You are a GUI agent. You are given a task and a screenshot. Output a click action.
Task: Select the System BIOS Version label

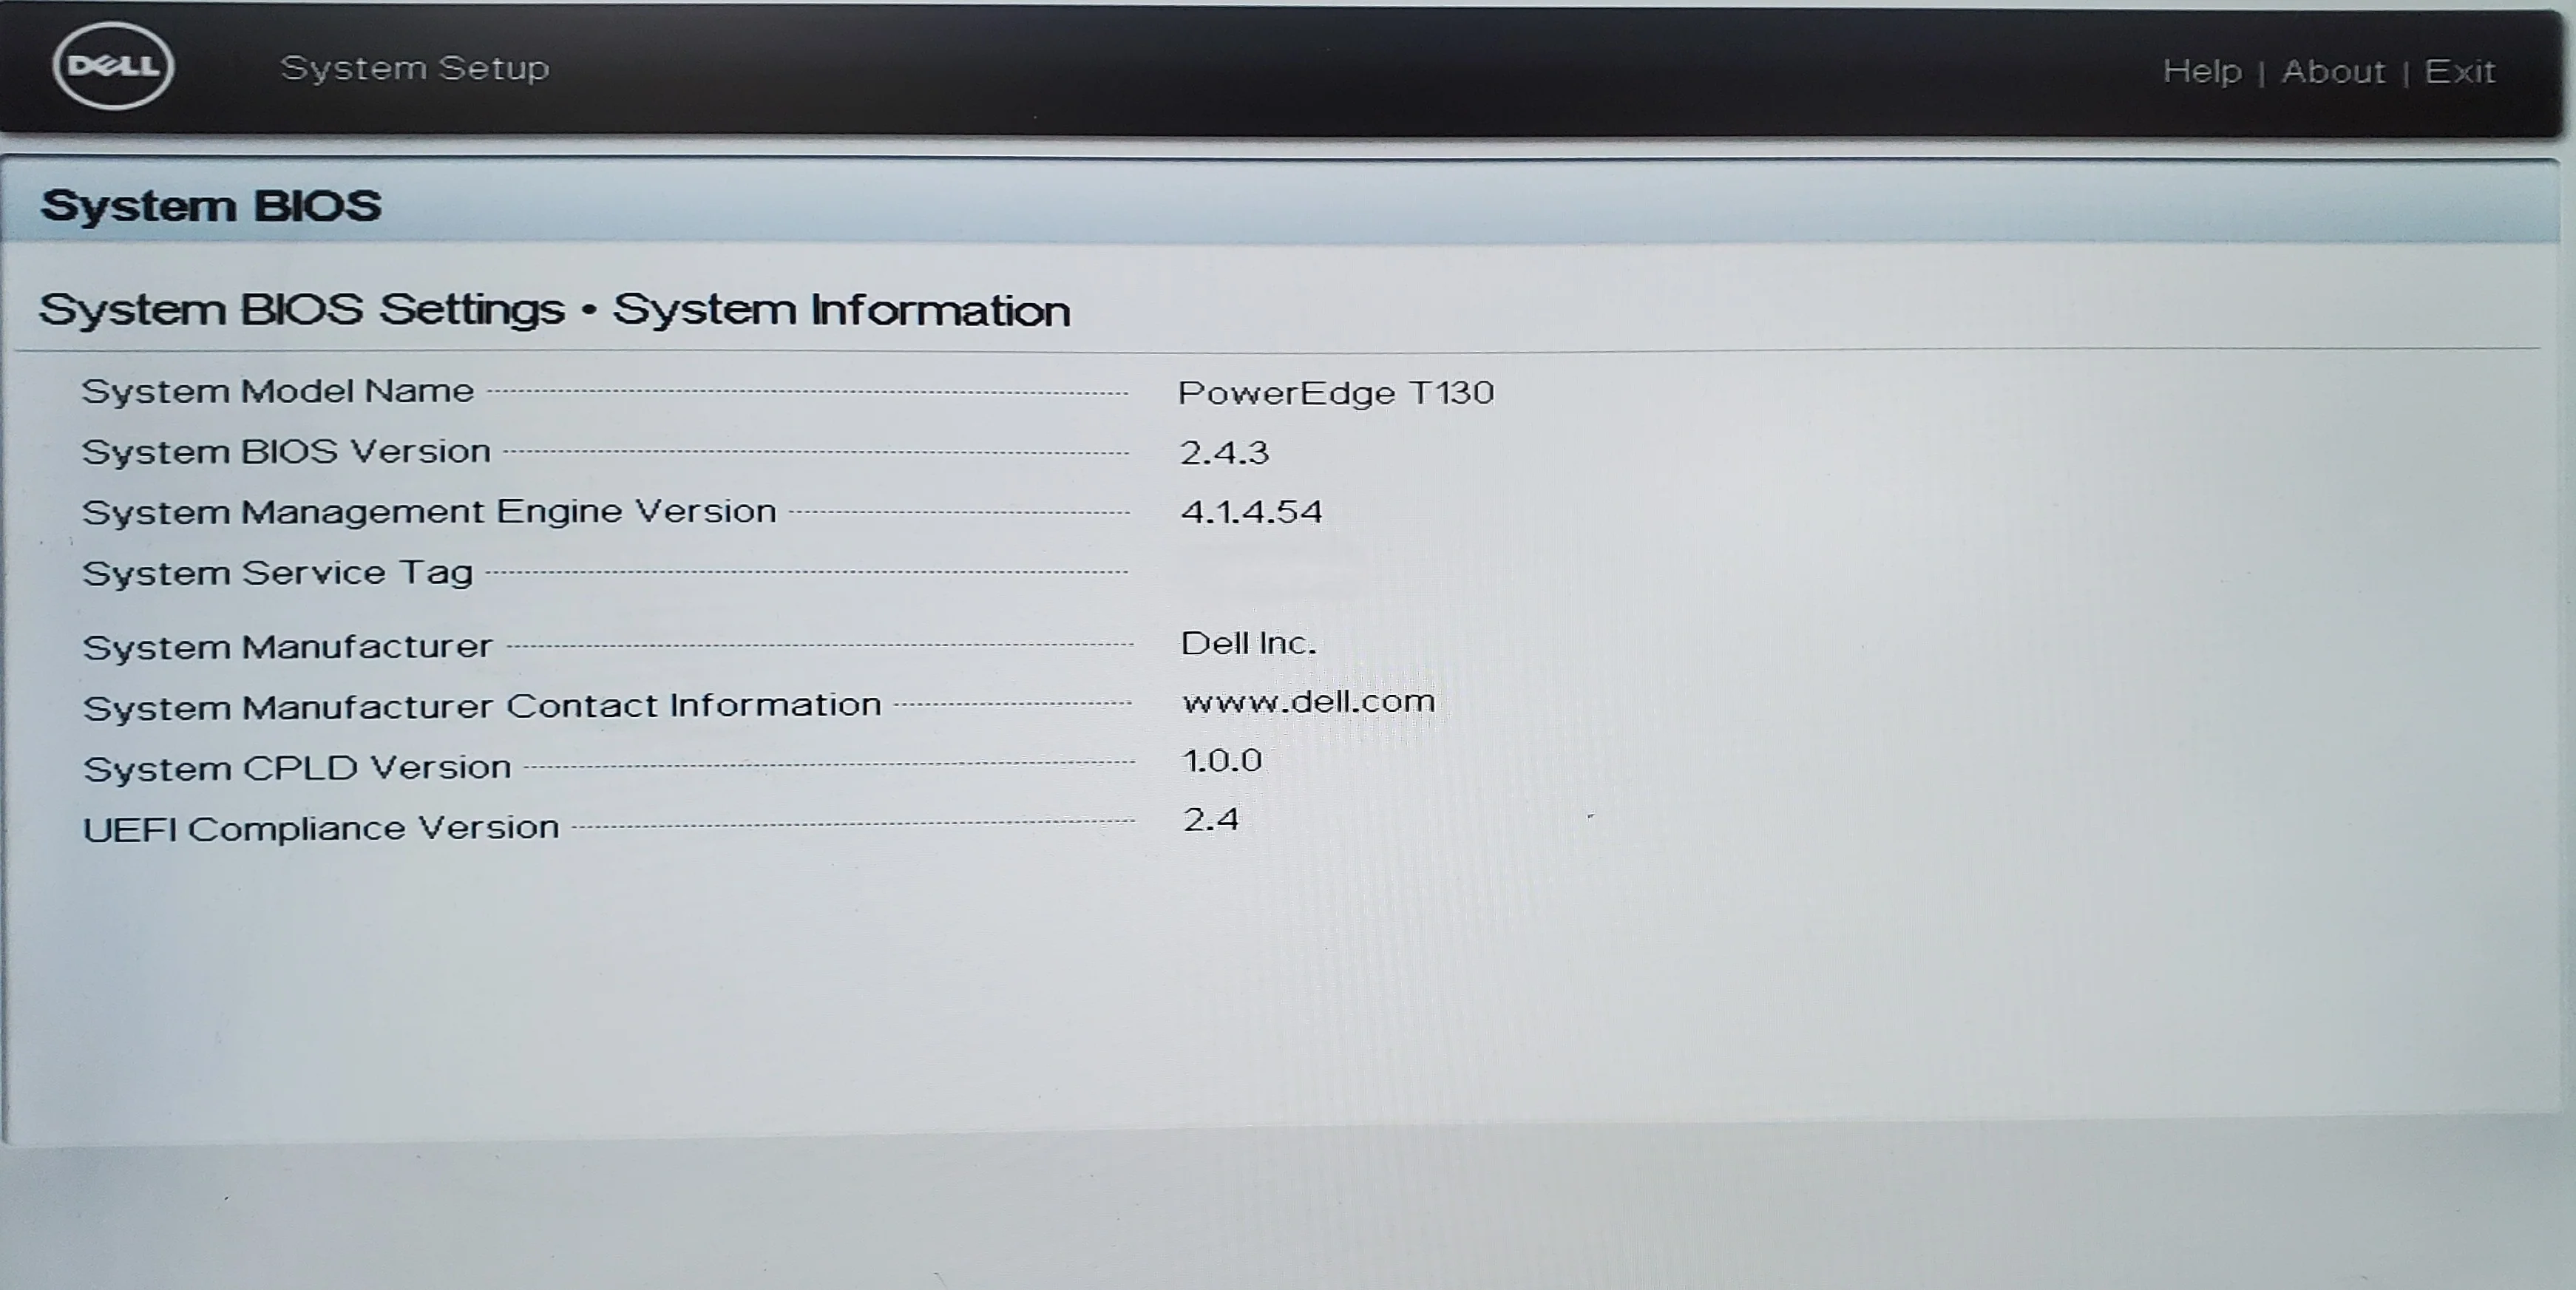[287, 452]
